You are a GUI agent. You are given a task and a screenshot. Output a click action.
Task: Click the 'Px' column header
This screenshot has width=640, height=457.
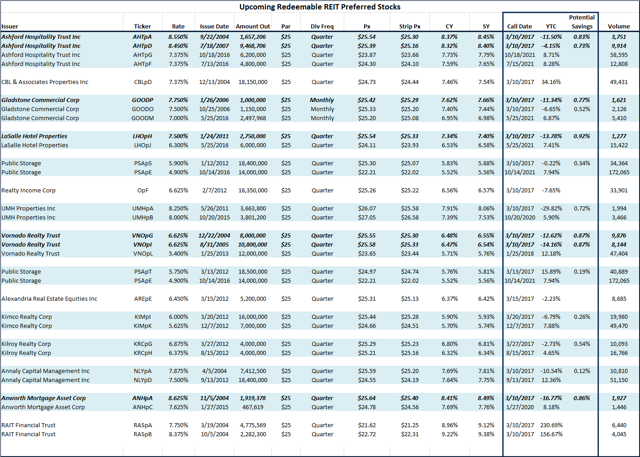click(367, 27)
